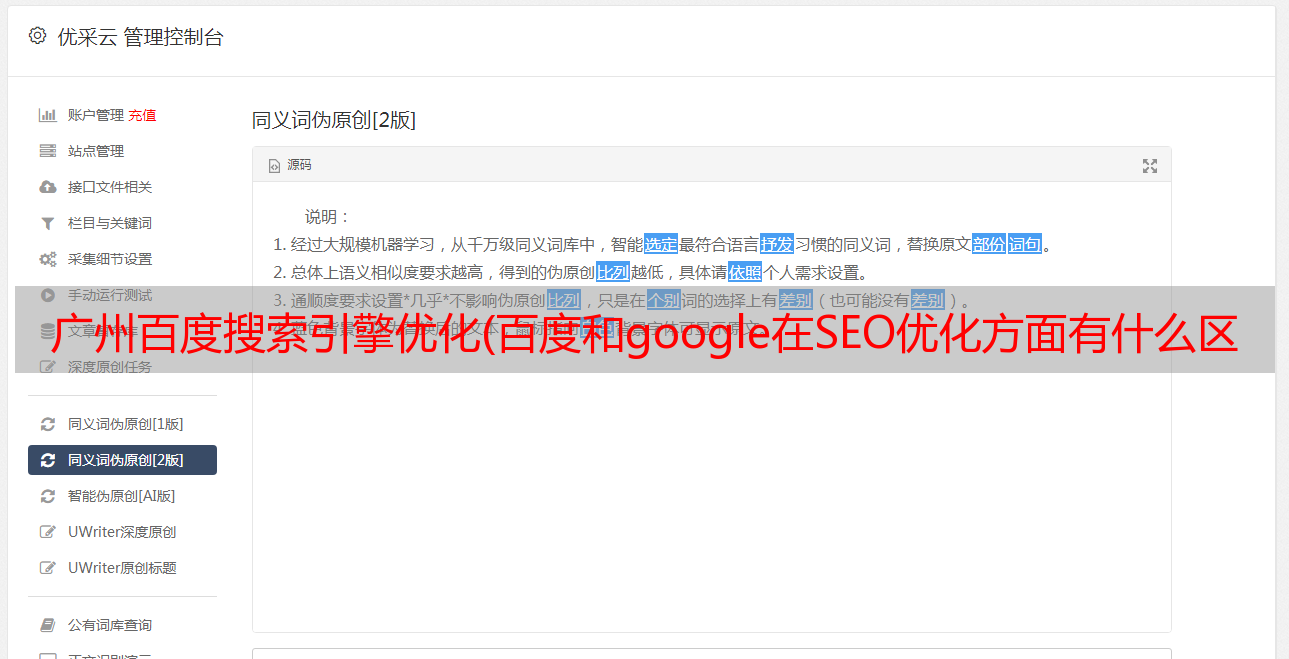Select the 栏目与关键词 filter icon
1289x659 pixels.
47,223
